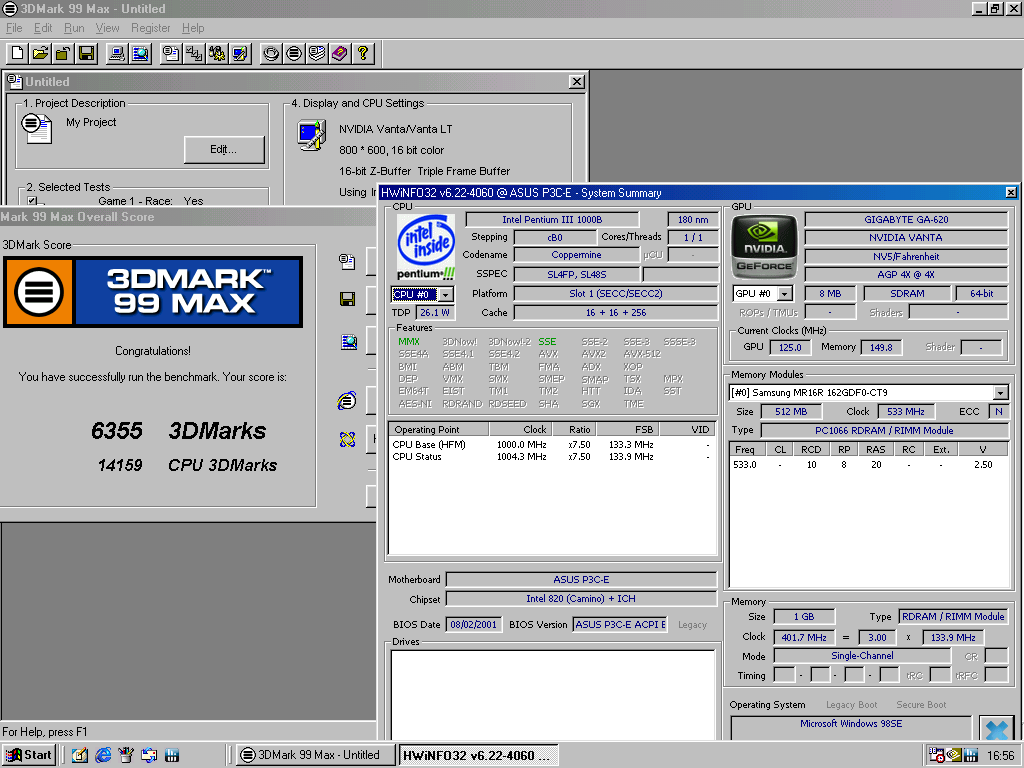Click the spiral benchmark toolbar icon
This screenshot has height=768, width=1024.
coord(271,53)
